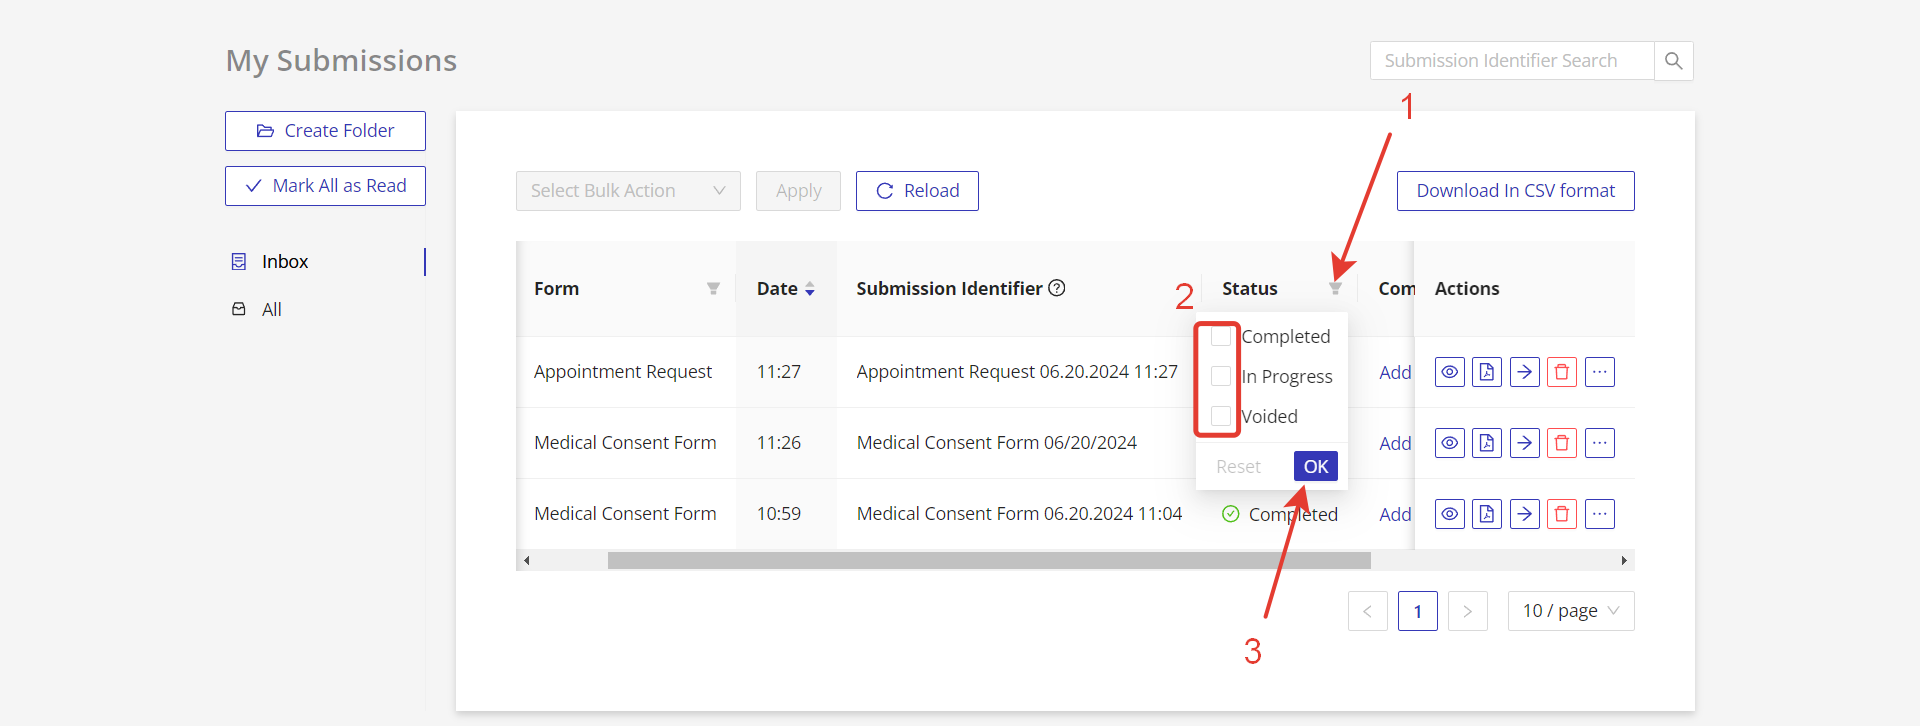Screen dimensions: 1920x726
Task: Switch to the All folder
Action: click(271, 310)
